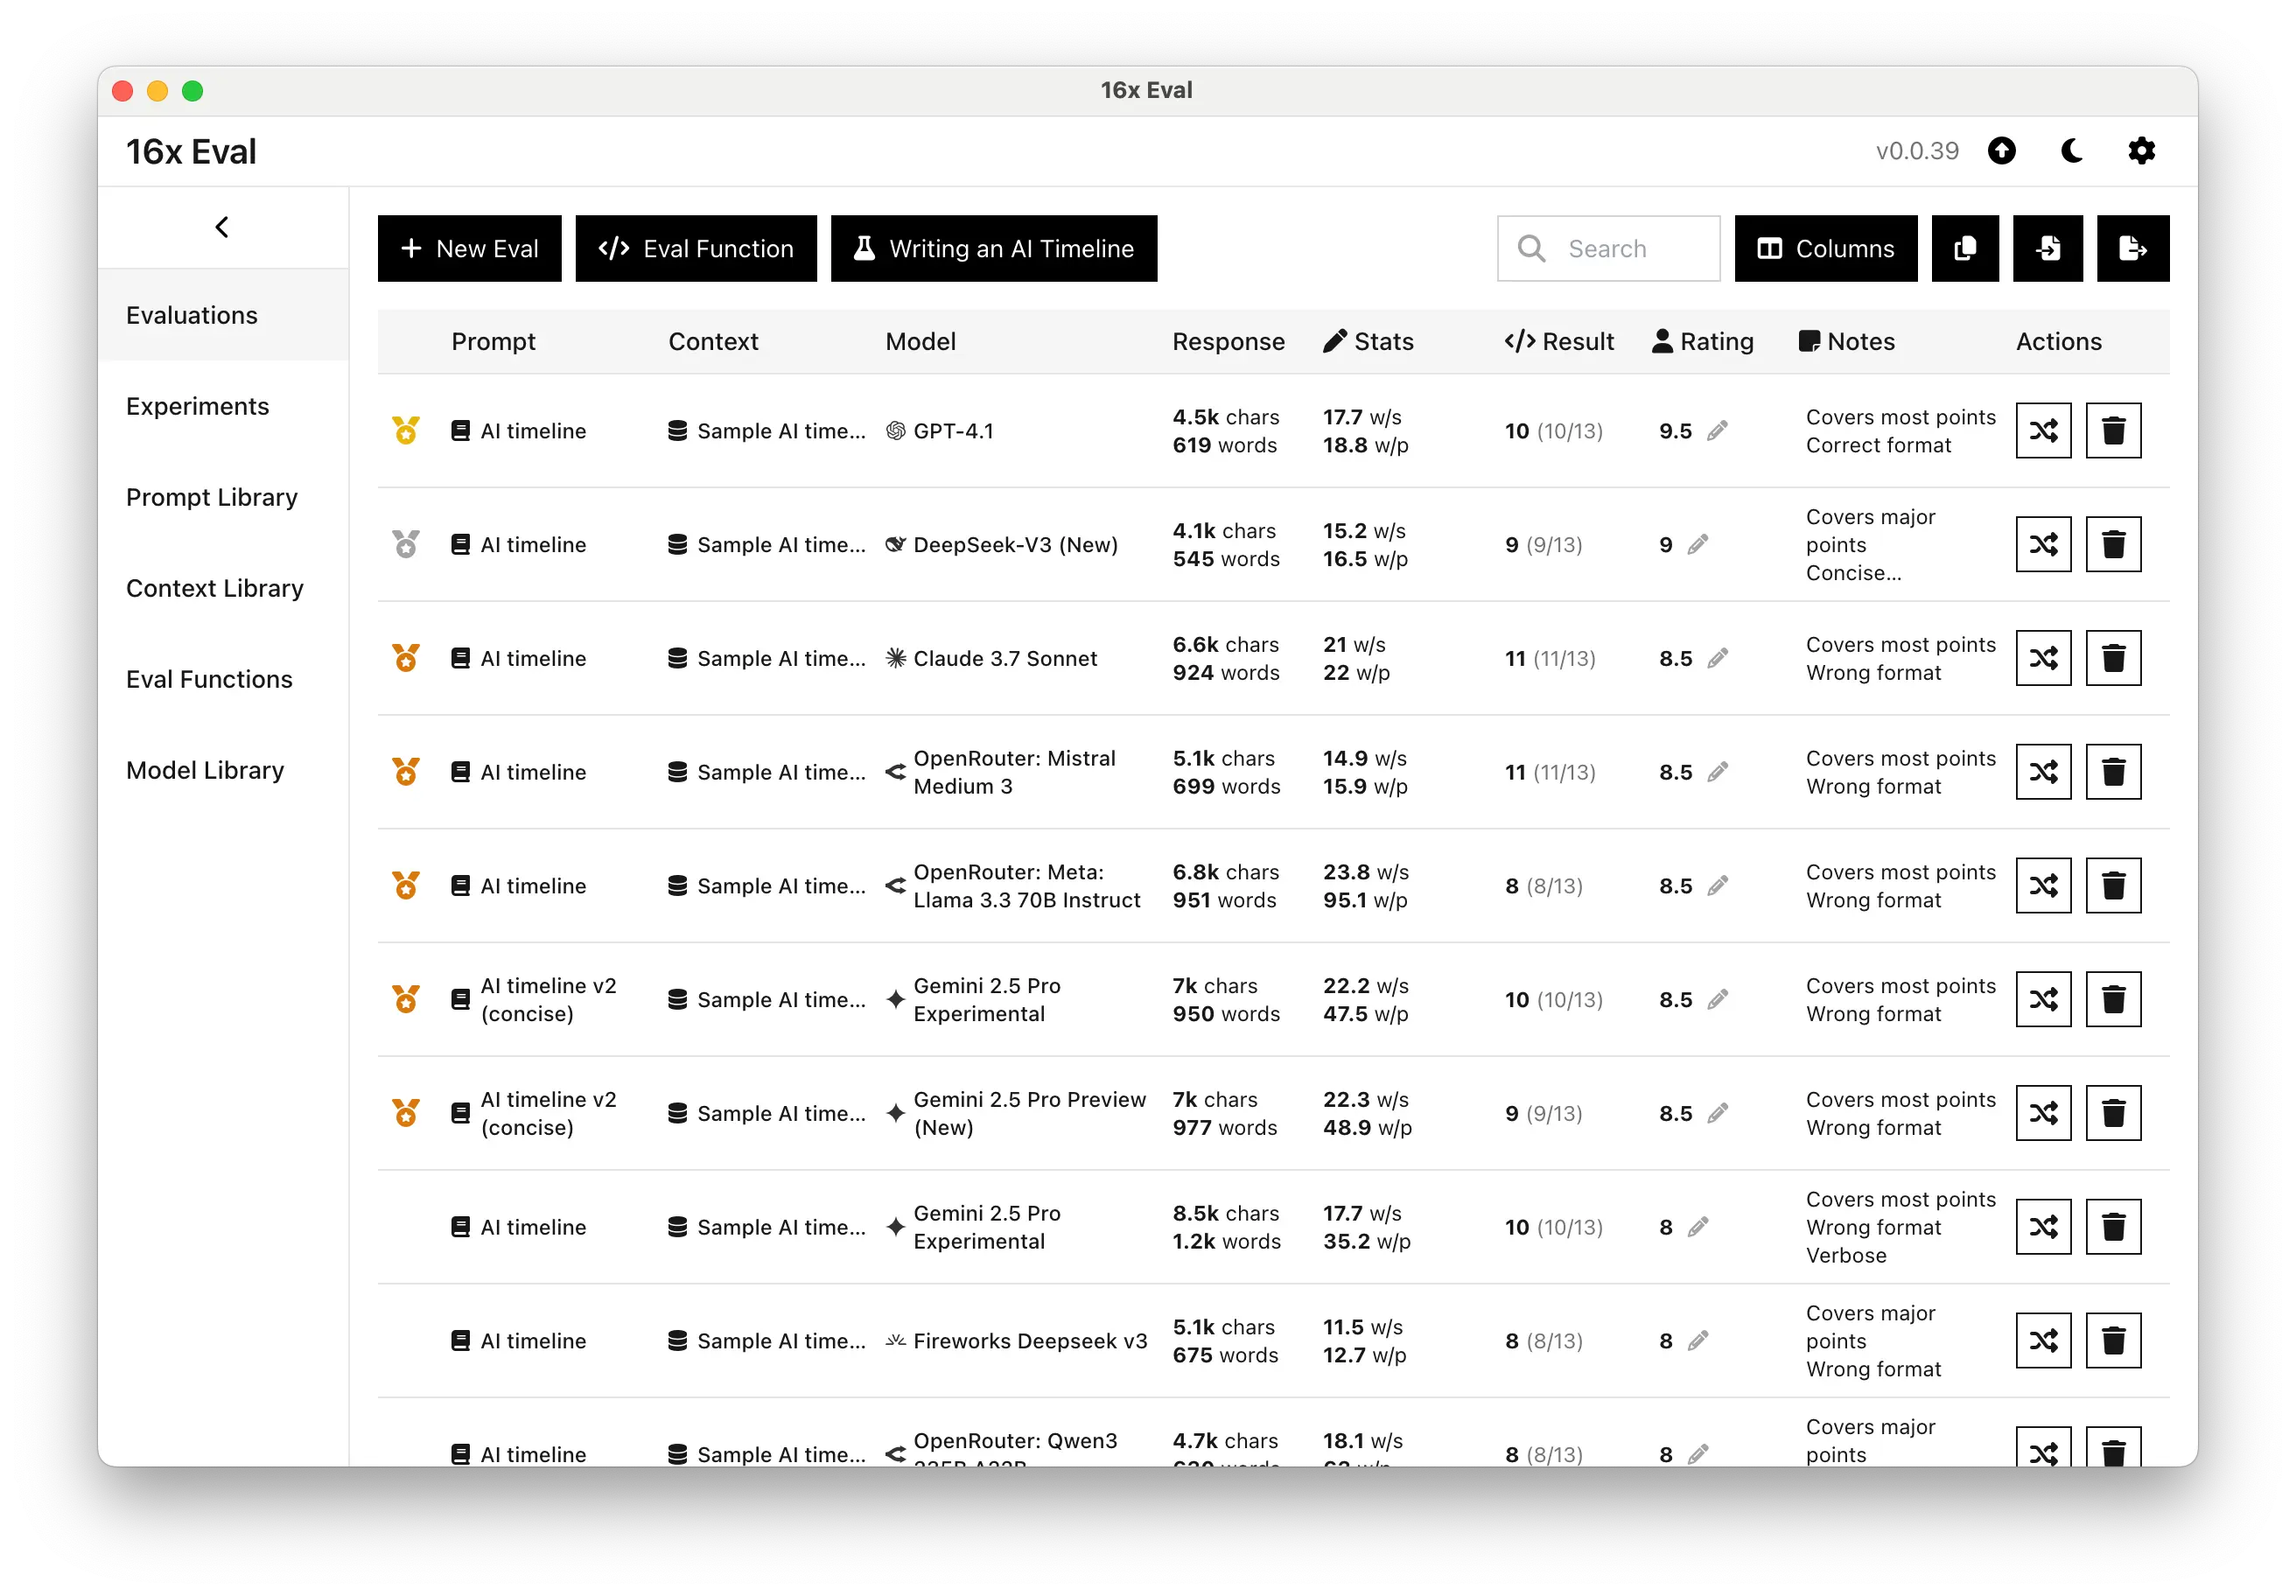Click the Result column header

pos(1559,342)
